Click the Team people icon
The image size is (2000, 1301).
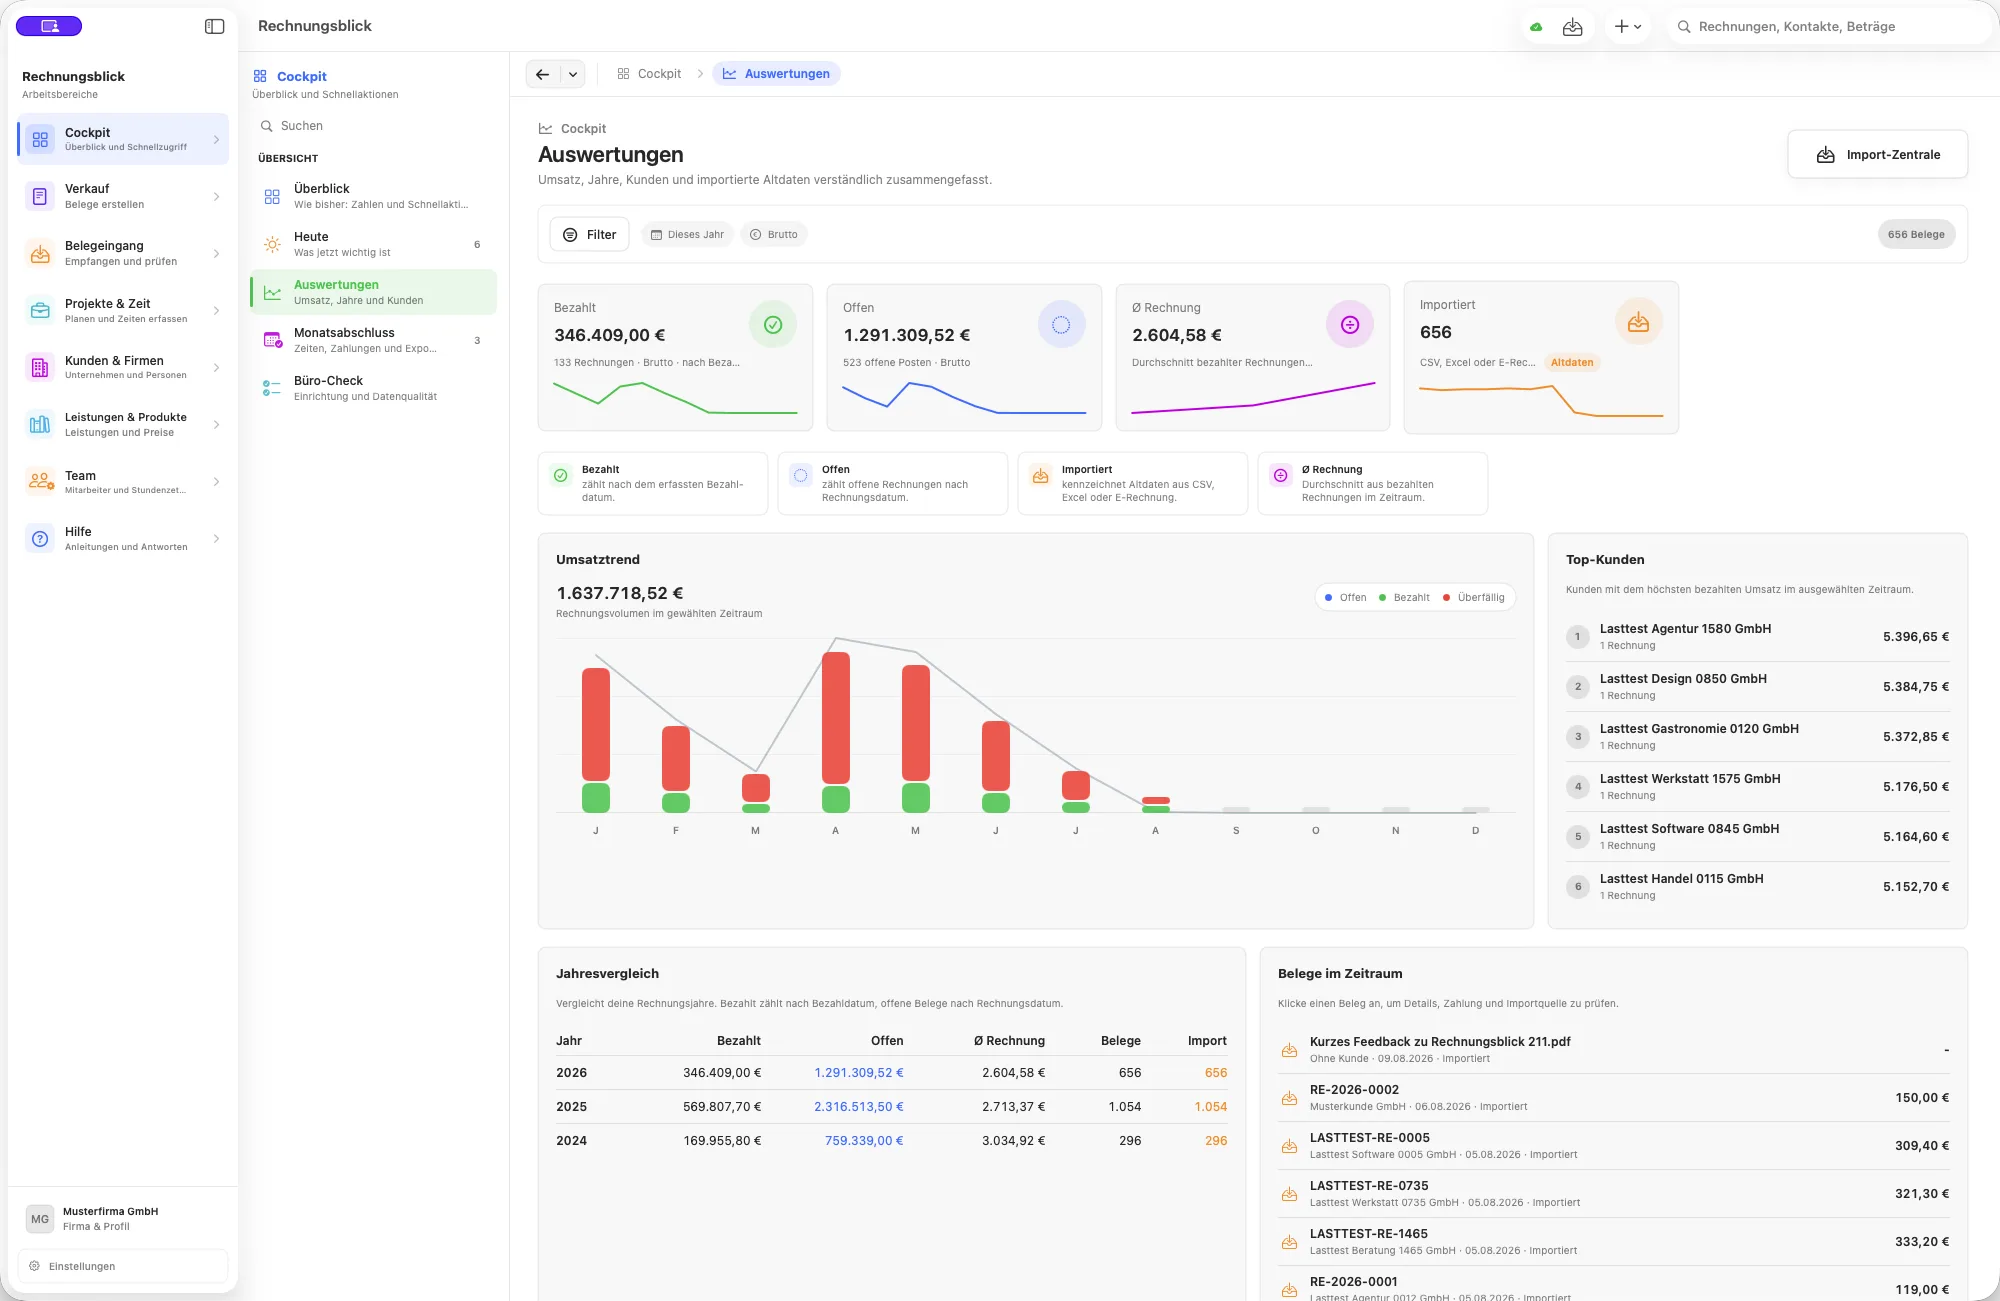[x=40, y=481]
